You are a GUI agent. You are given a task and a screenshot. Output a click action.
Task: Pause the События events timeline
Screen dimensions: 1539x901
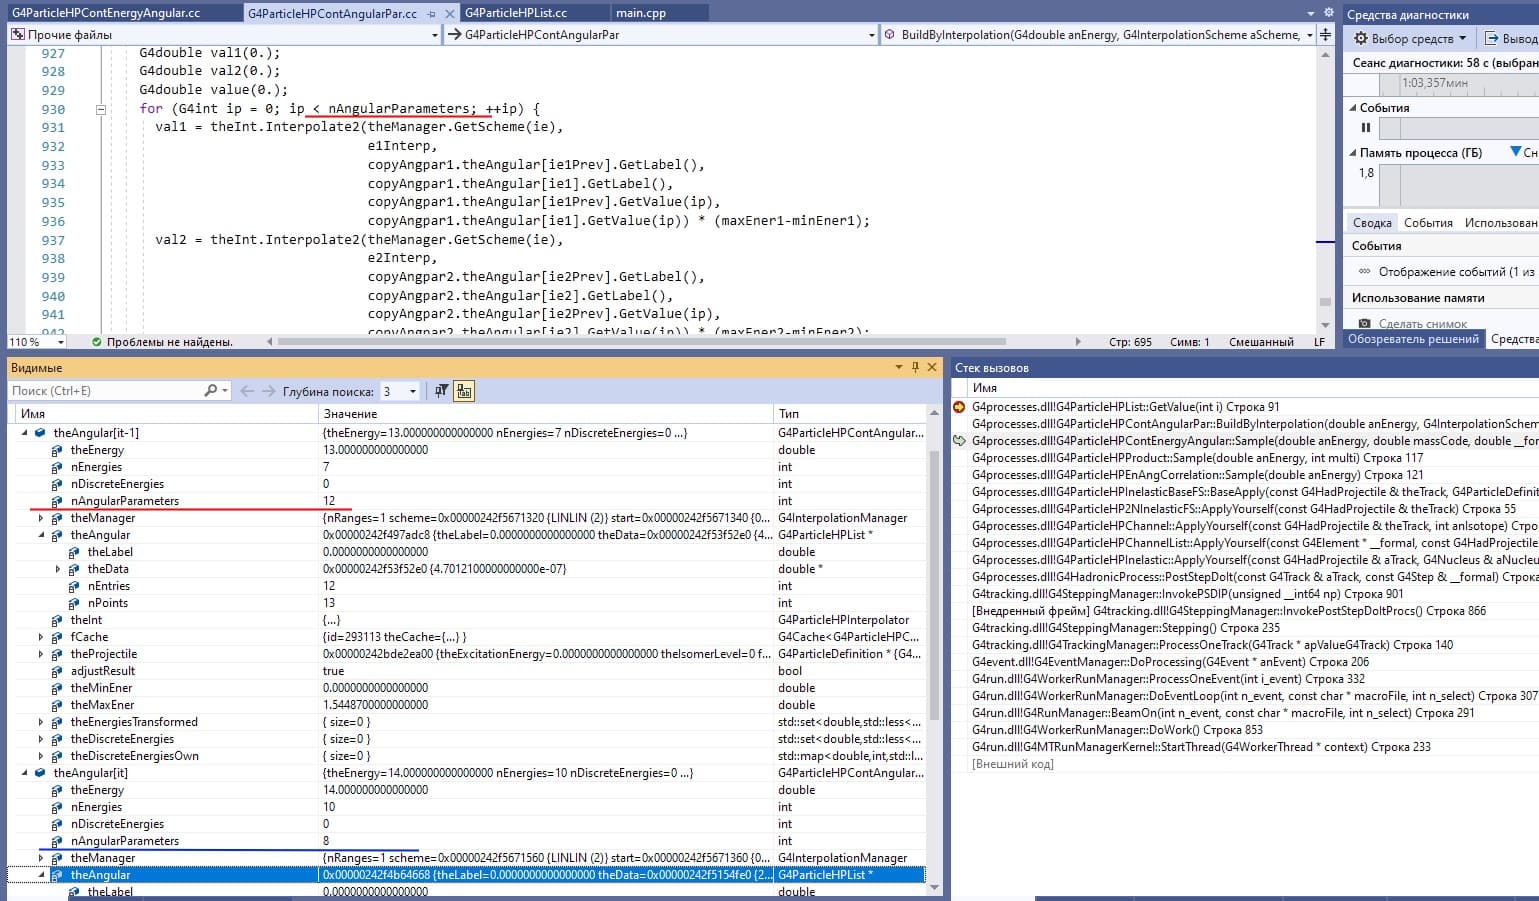pyautogui.click(x=1366, y=128)
